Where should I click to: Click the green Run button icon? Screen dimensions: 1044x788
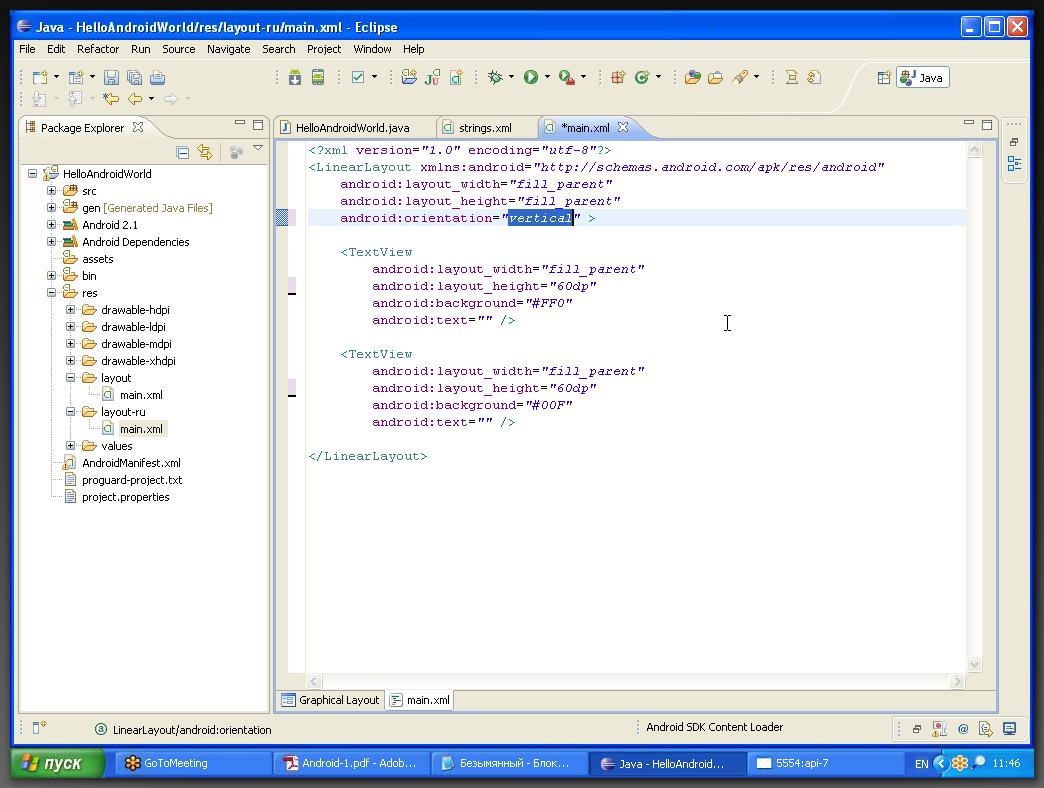[x=531, y=77]
